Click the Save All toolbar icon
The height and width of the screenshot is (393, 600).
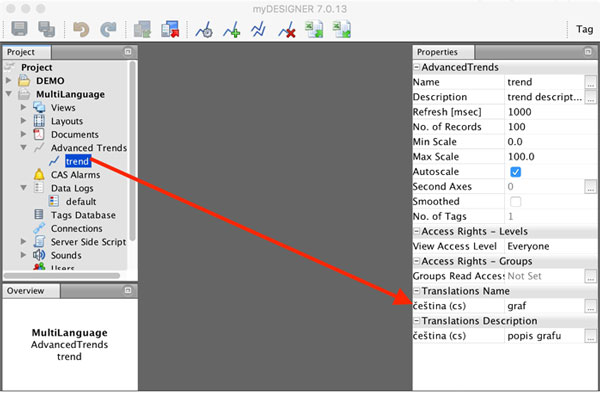47,29
